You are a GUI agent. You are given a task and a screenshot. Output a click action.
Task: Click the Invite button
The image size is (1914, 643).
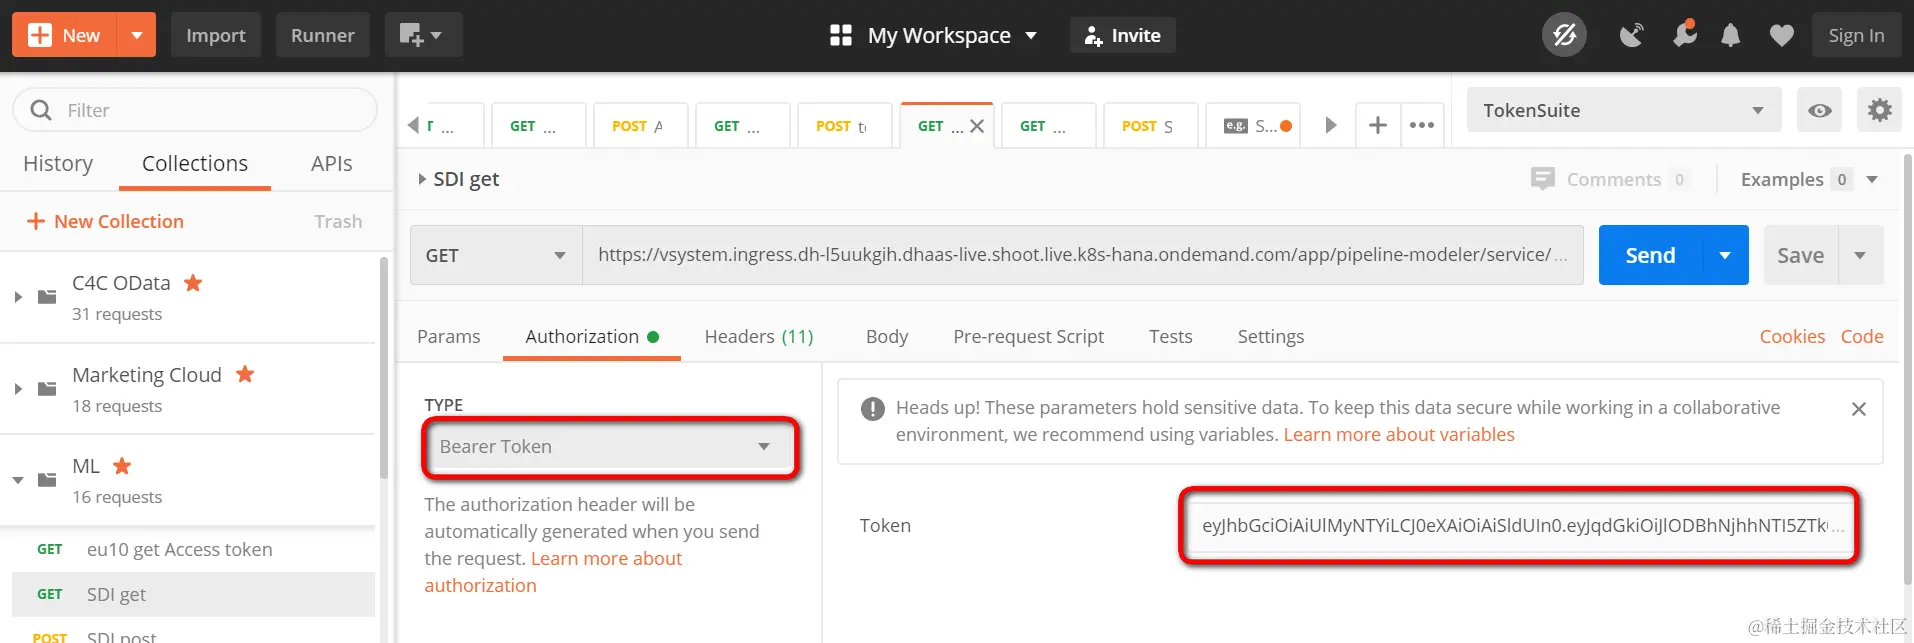coord(1122,35)
